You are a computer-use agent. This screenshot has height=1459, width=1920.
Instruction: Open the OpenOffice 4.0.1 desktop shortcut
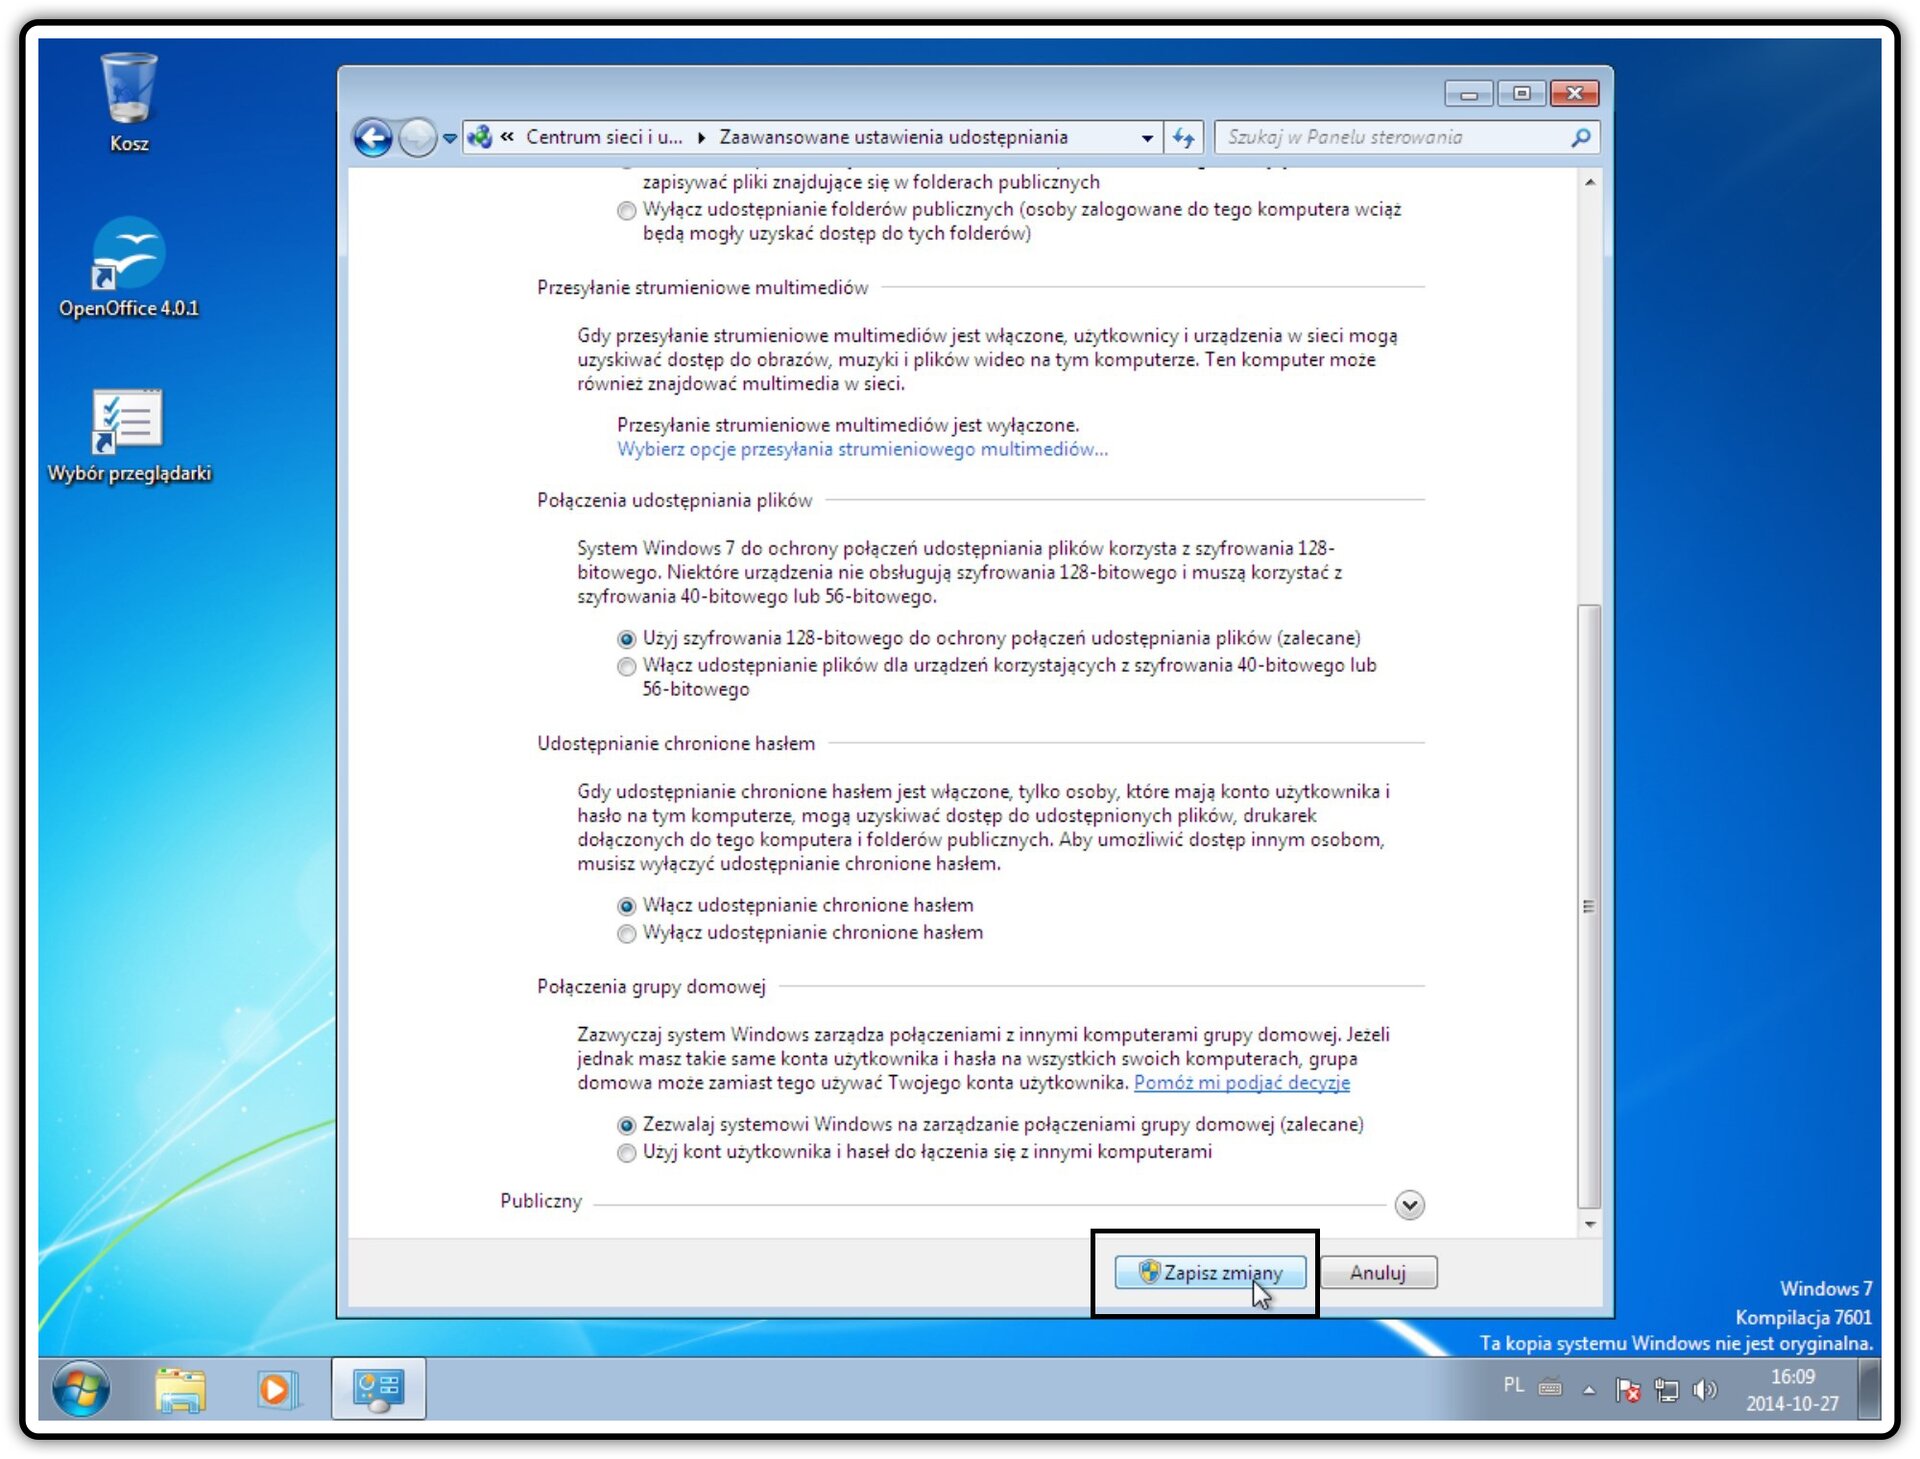point(128,267)
